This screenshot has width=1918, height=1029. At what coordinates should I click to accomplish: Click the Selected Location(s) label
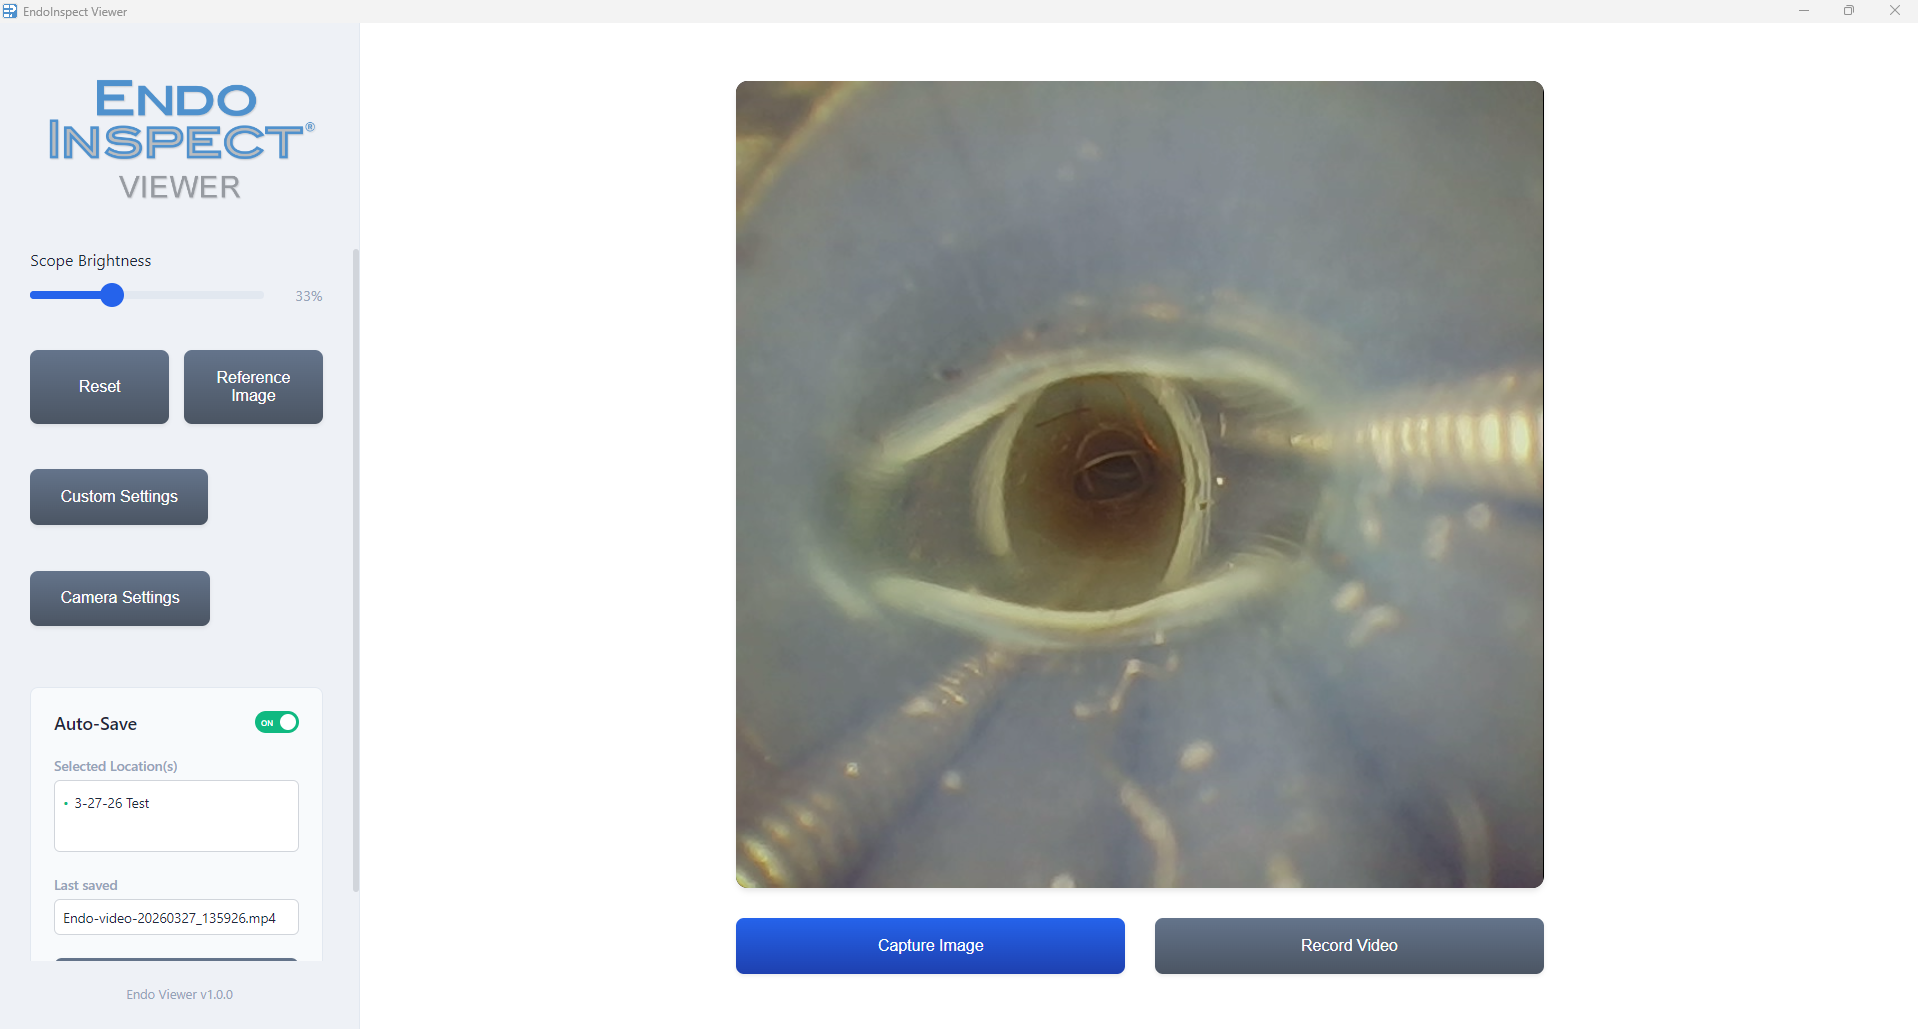116,767
